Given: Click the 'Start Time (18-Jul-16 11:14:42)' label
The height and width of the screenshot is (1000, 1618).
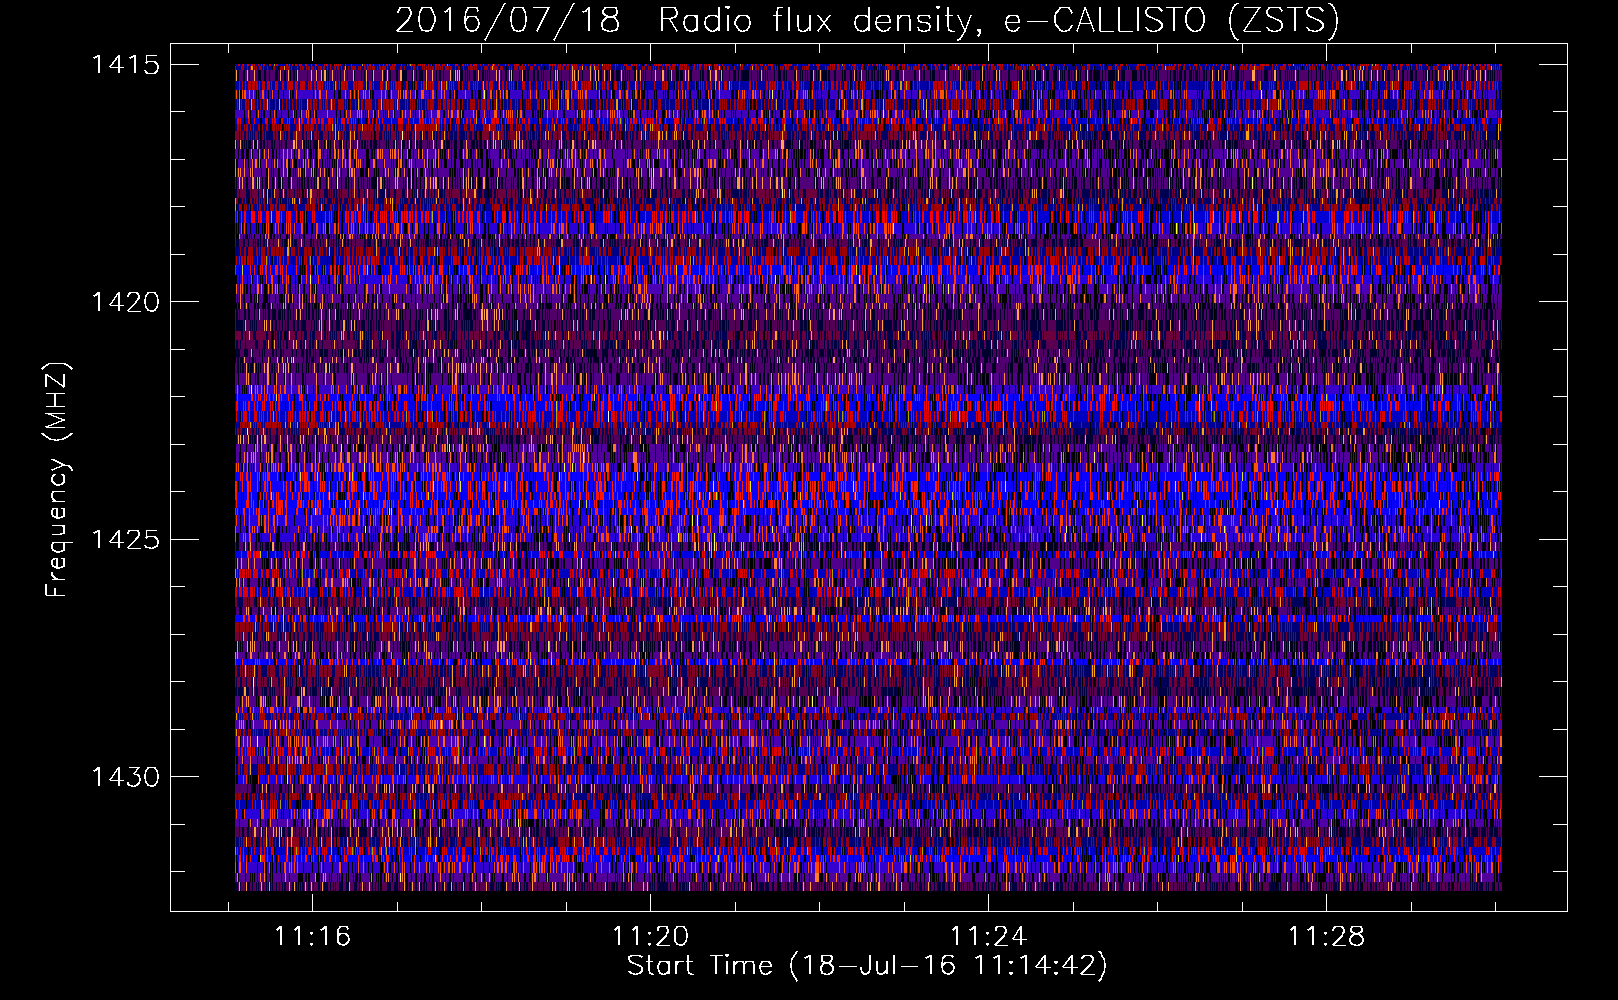Looking at the screenshot, I should coord(867,966).
